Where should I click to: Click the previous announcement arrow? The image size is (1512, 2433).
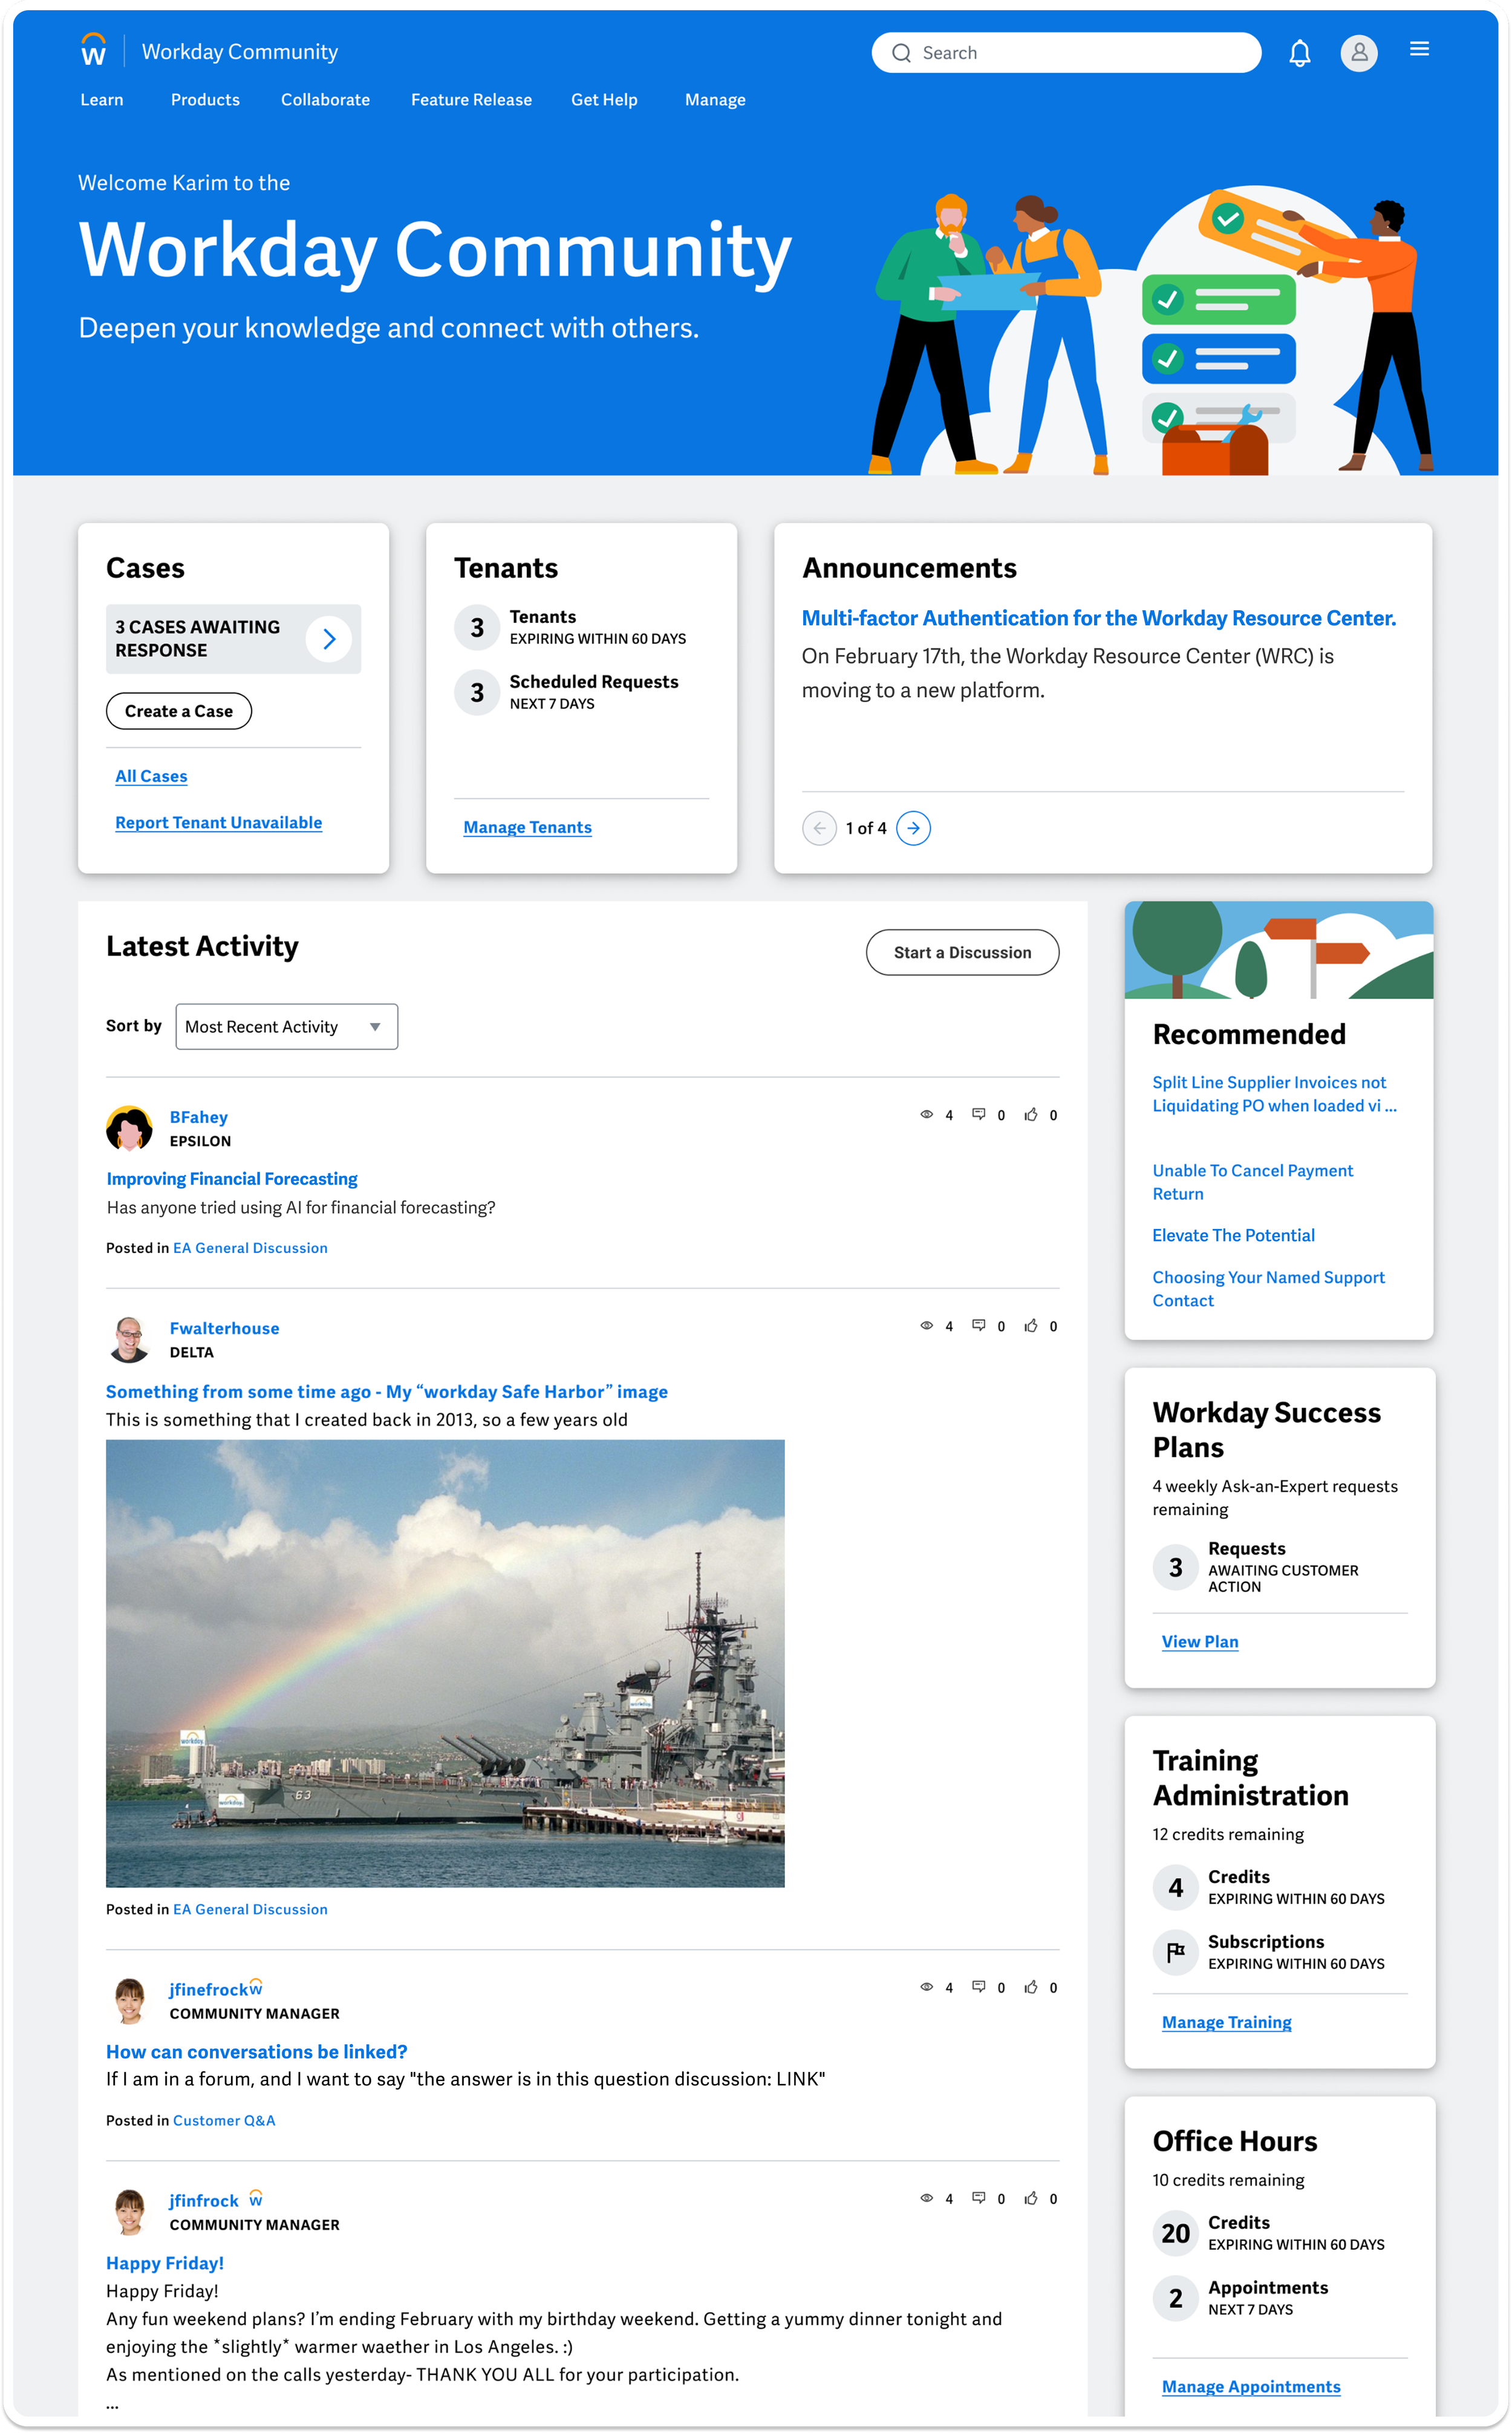coord(819,828)
